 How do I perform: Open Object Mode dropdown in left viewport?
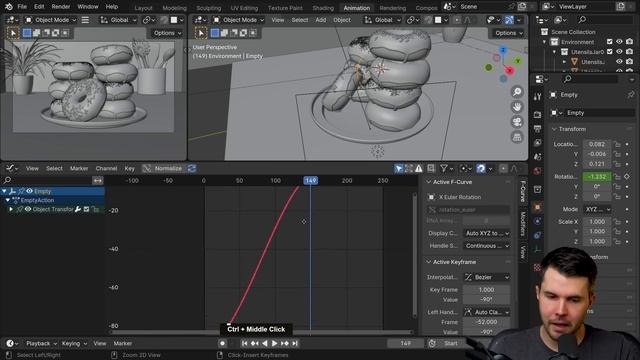(x=51, y=20)
